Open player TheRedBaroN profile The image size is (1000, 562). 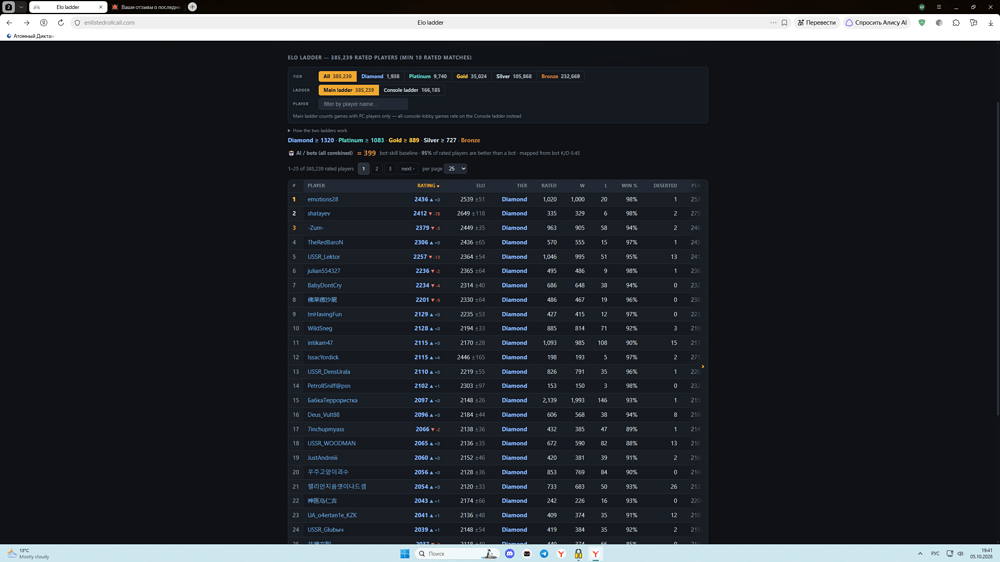325,242
